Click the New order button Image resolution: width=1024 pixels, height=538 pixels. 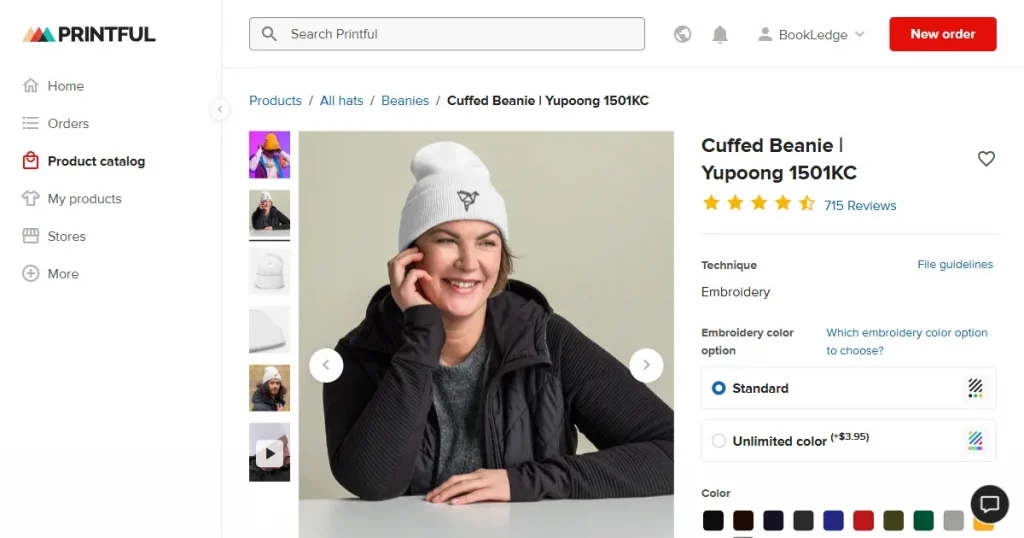click(x=942, y=34)
